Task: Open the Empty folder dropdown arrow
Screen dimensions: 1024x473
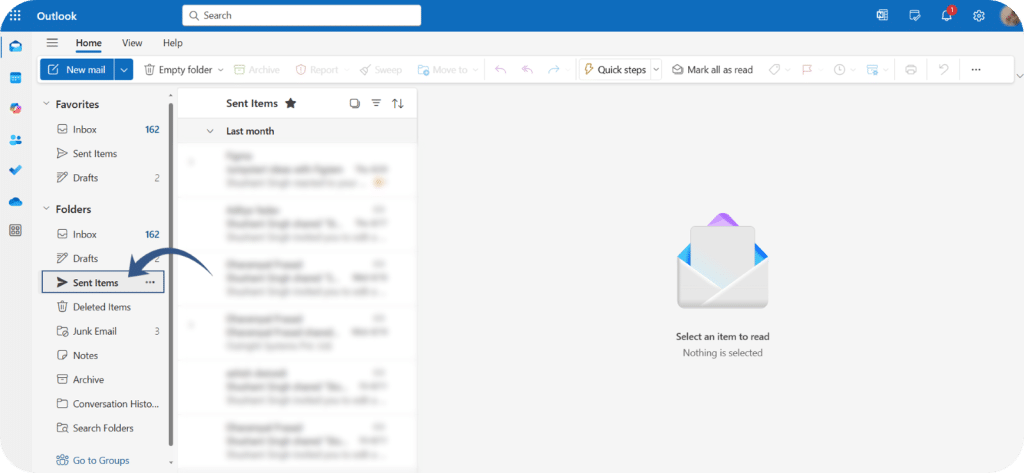Action: coord(220,70)
